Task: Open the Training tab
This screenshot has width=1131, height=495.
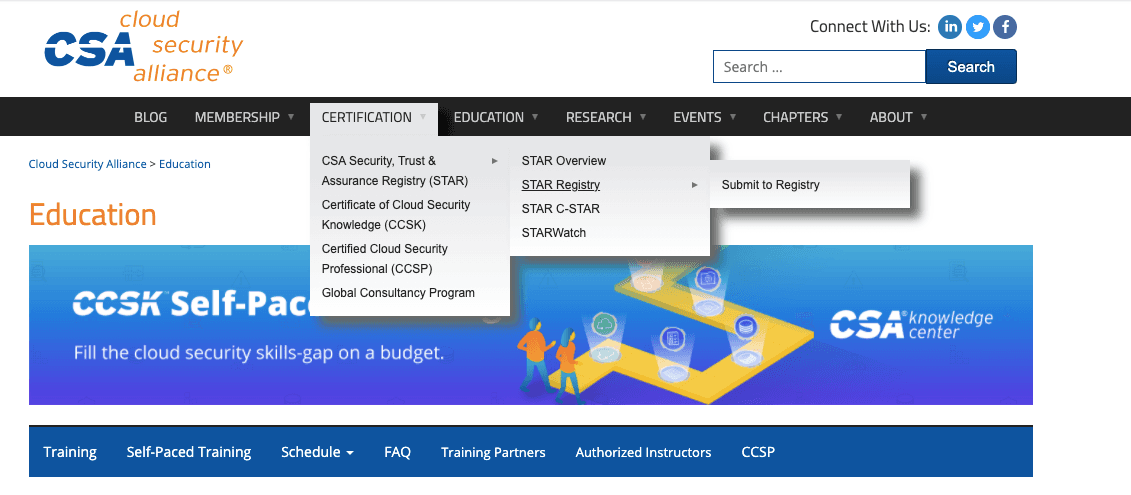Action: click(x=70, y=452)
